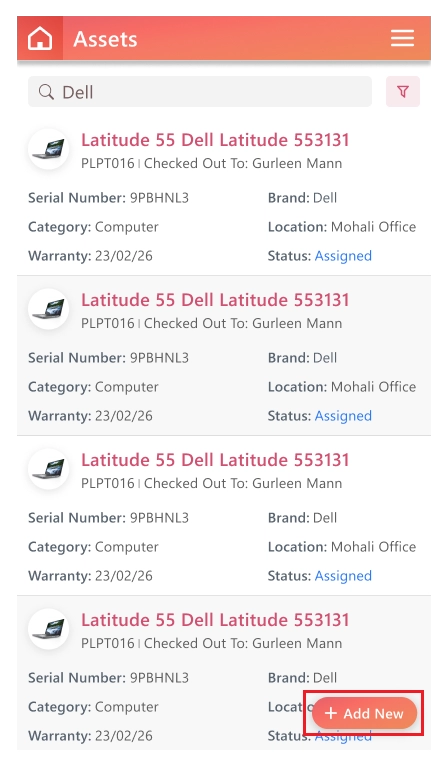This screenshot has height=771, width=448.
Task: Click the third asset's laptop thumbnail
Action: [x=48, y=469]
